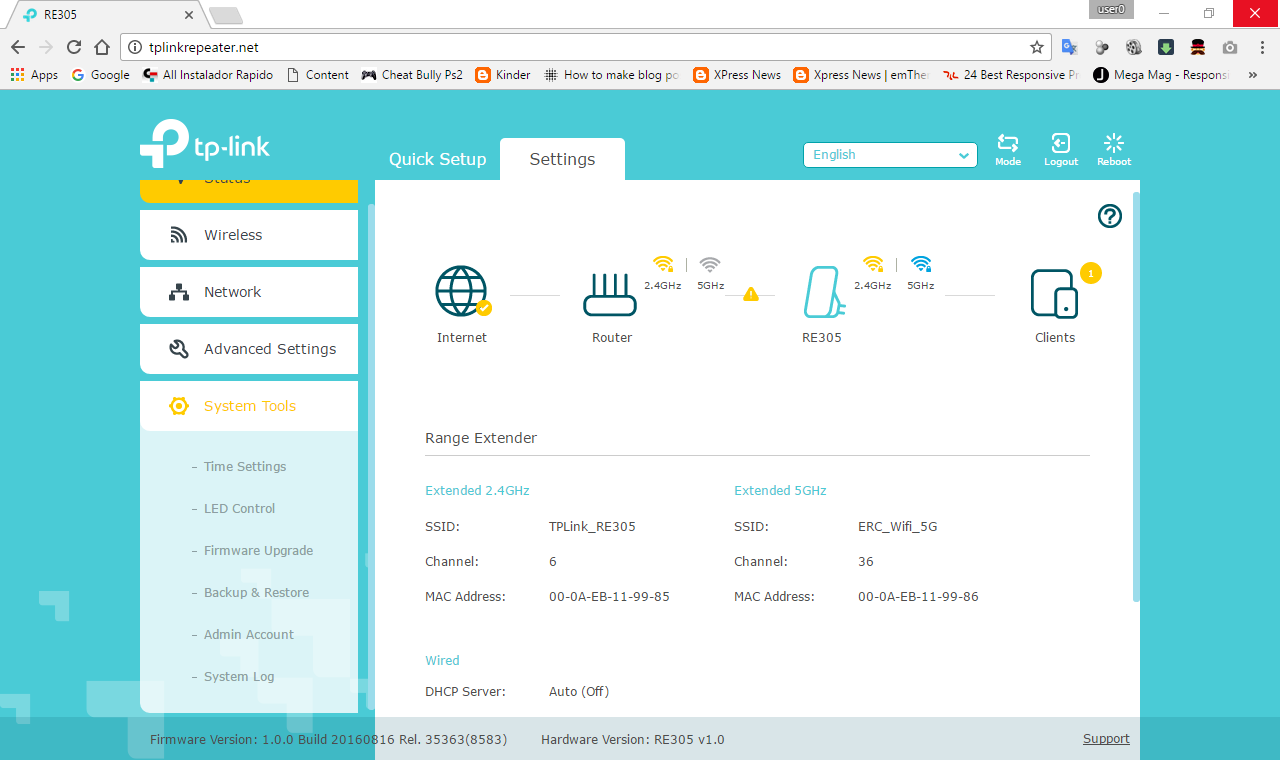Open the Cheat Bully Ps2 bookmark
This screenshot has width=1280, height=760.
(412, 75)
